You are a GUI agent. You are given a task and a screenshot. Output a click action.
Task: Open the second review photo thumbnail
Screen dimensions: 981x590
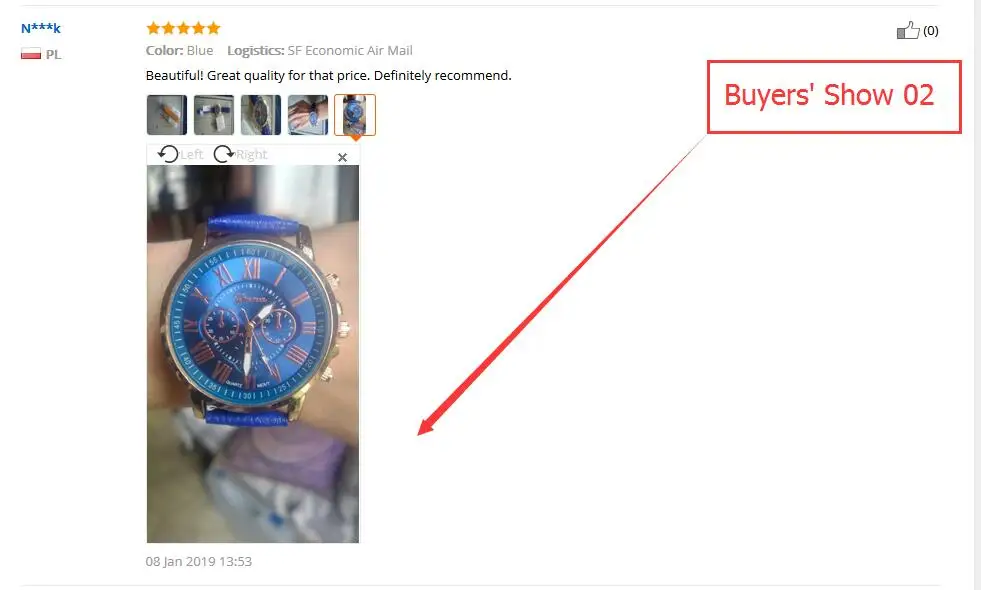(x=214, y=115)
